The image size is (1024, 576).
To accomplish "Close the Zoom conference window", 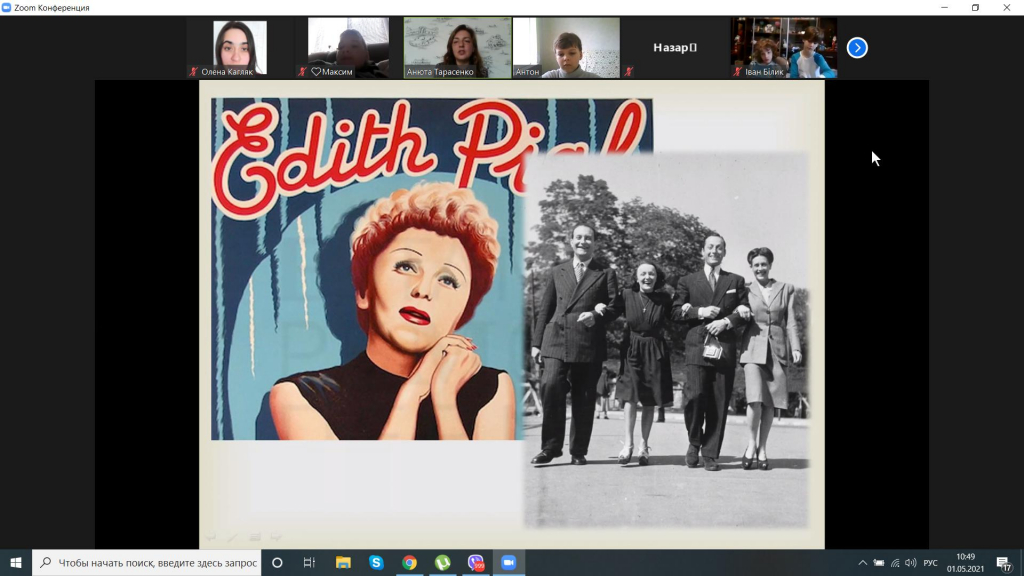I will coord(1006,8).
